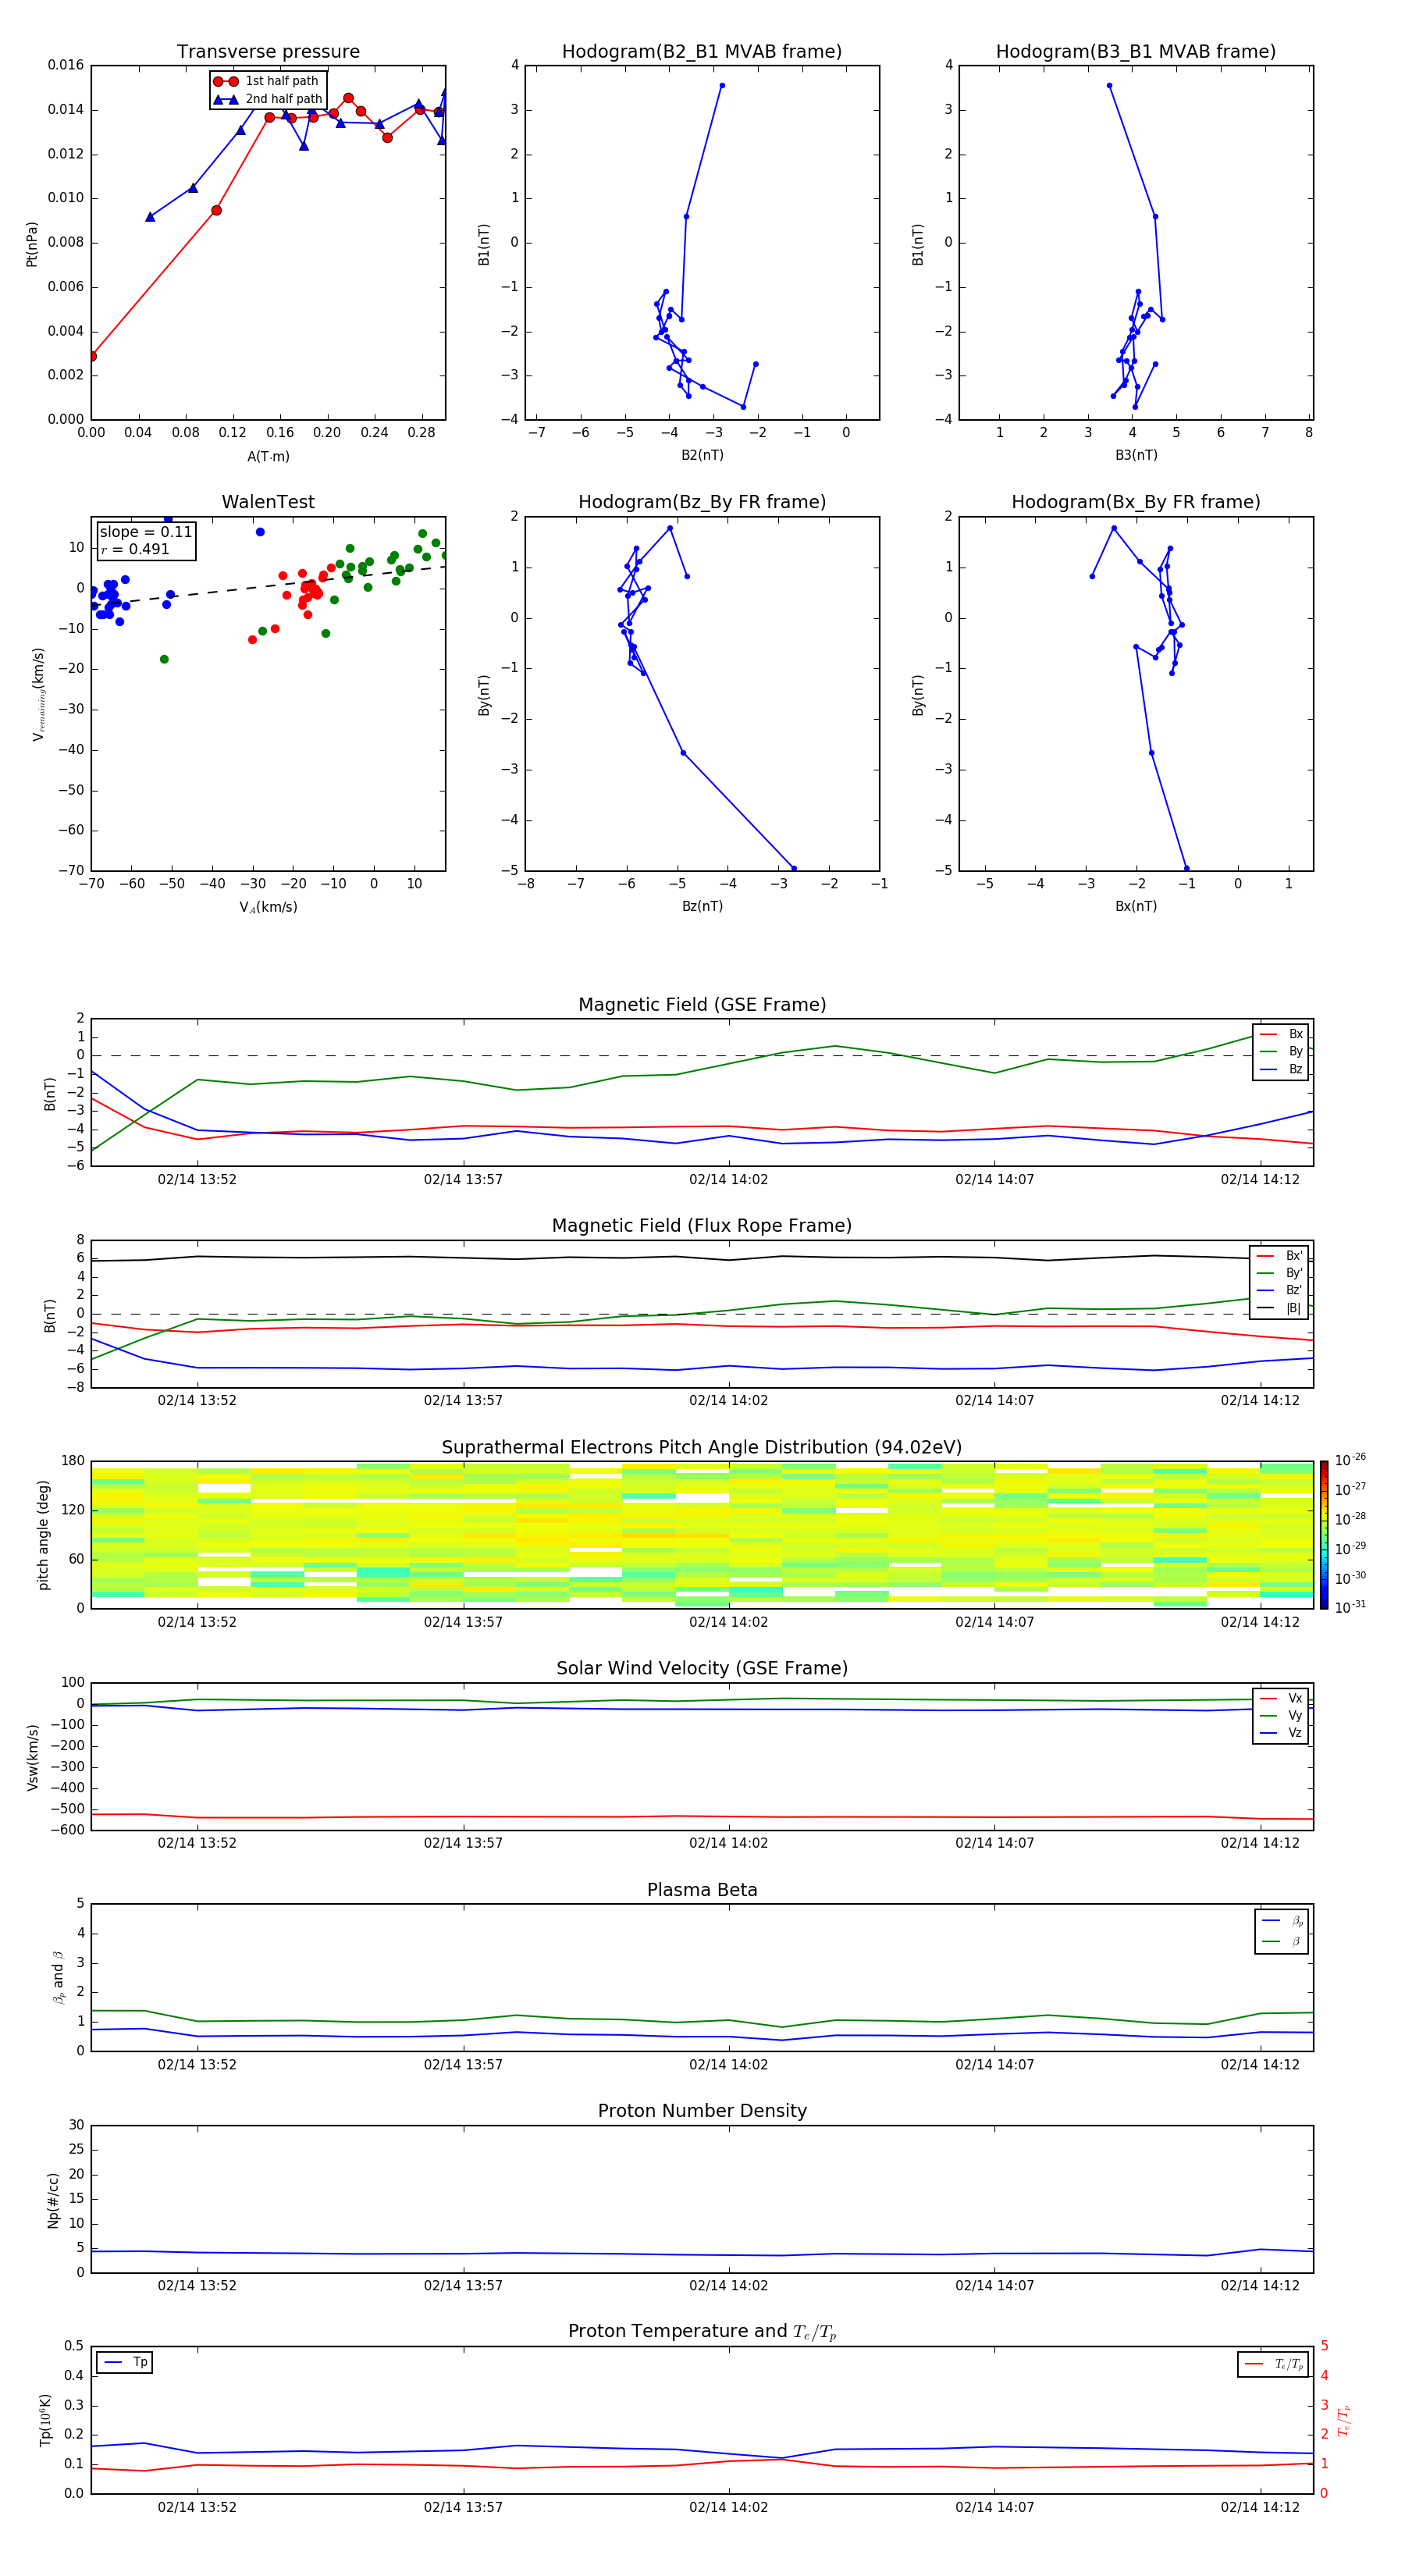Click the Vy legend entry in Solar Wind plot

click(x=1282, y=1716)
